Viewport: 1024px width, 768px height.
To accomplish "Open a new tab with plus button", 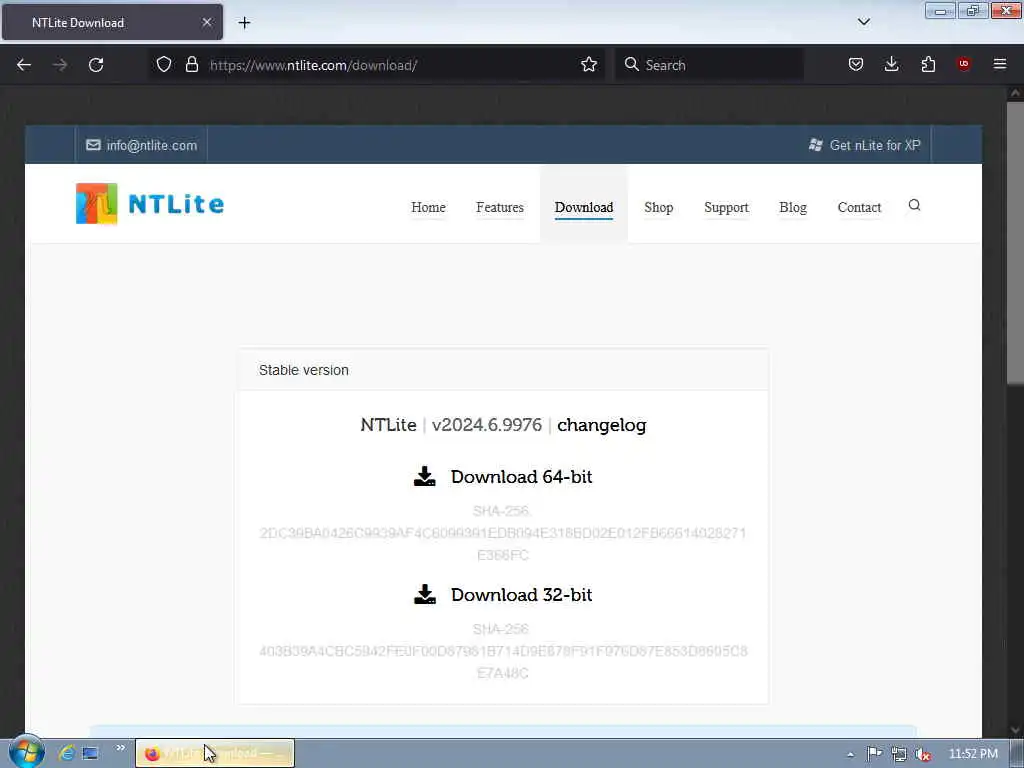I will coord(244,23).
